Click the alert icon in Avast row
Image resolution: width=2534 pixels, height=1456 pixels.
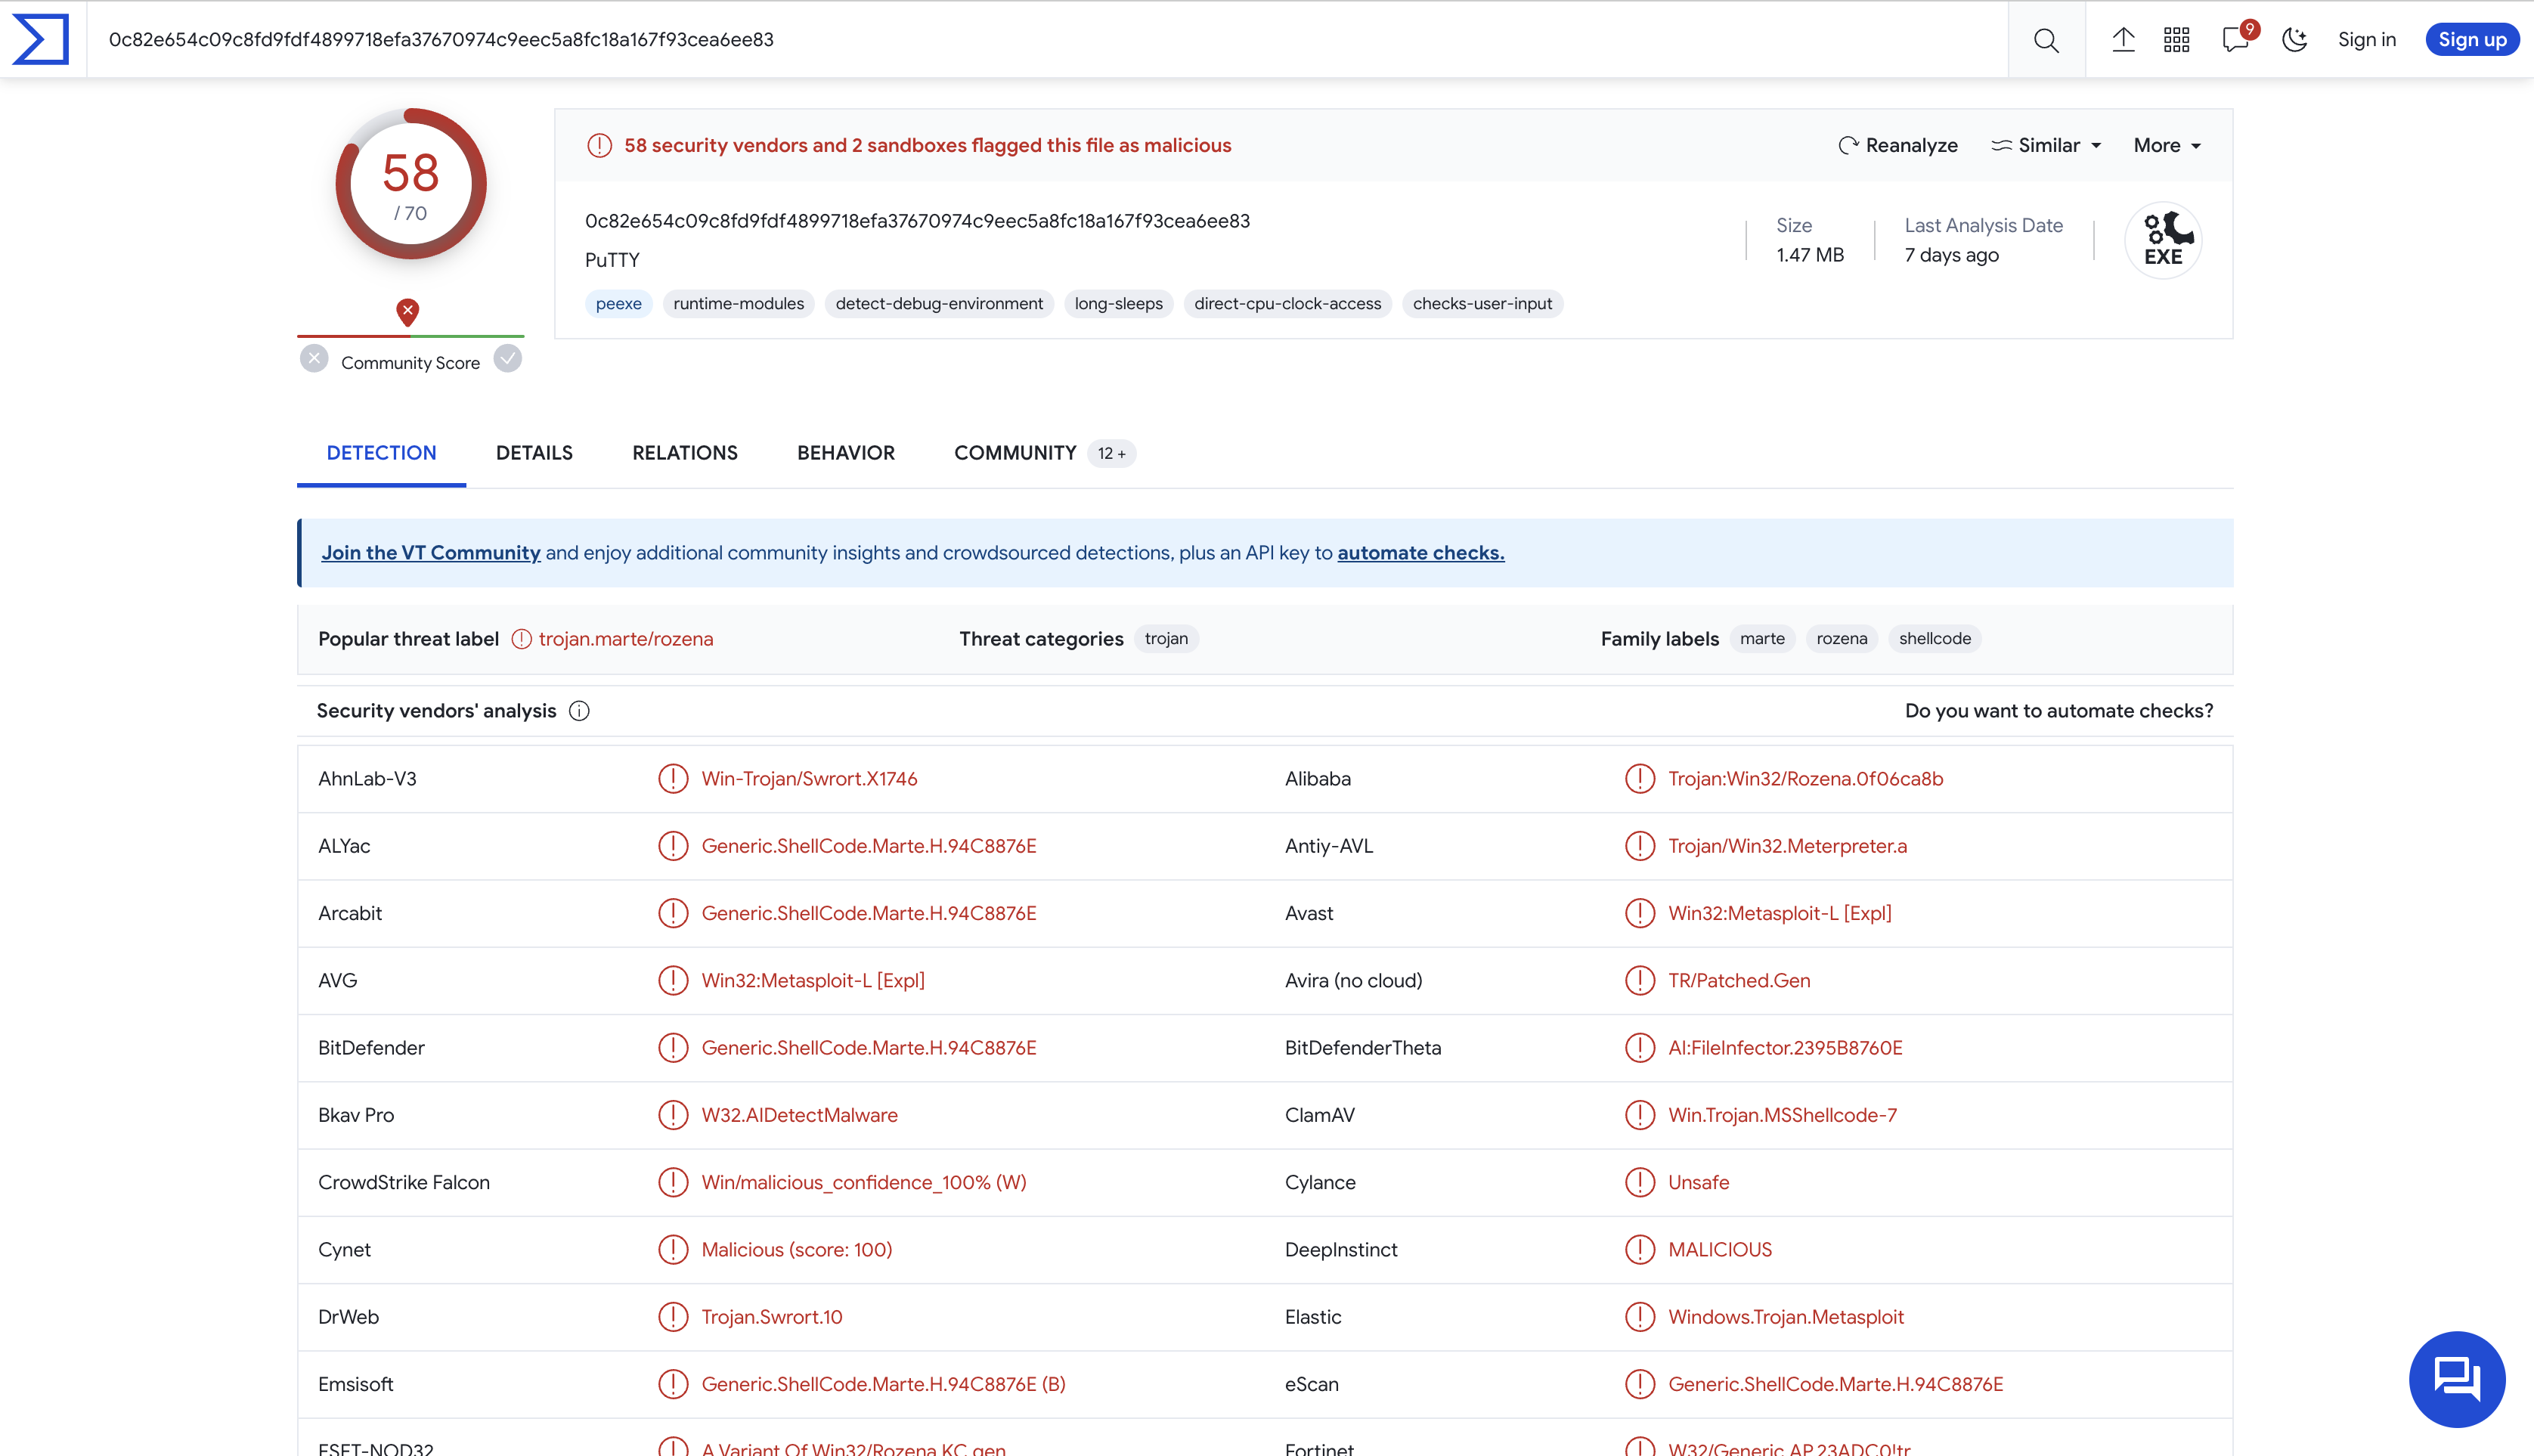click(x=1640, y=913)
